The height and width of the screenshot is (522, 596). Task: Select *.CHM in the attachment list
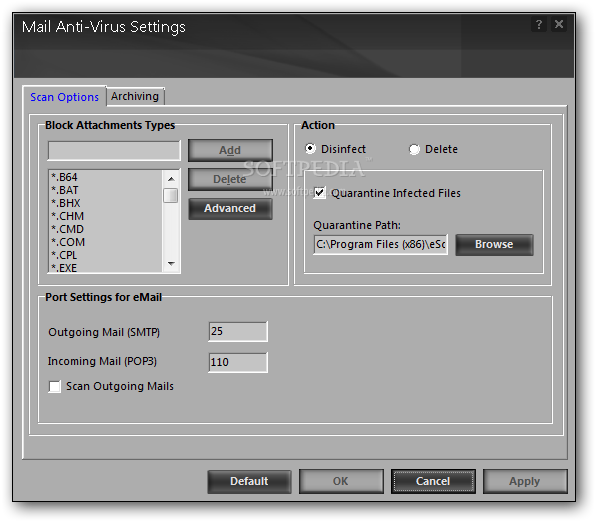tap(106, 216)
